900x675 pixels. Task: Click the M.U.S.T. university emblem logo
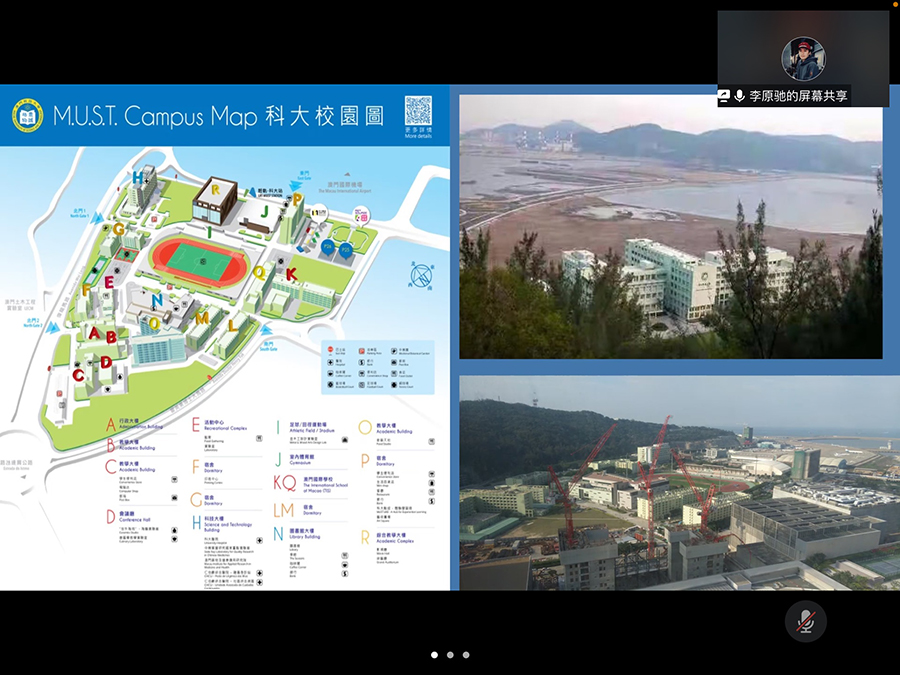28,116
